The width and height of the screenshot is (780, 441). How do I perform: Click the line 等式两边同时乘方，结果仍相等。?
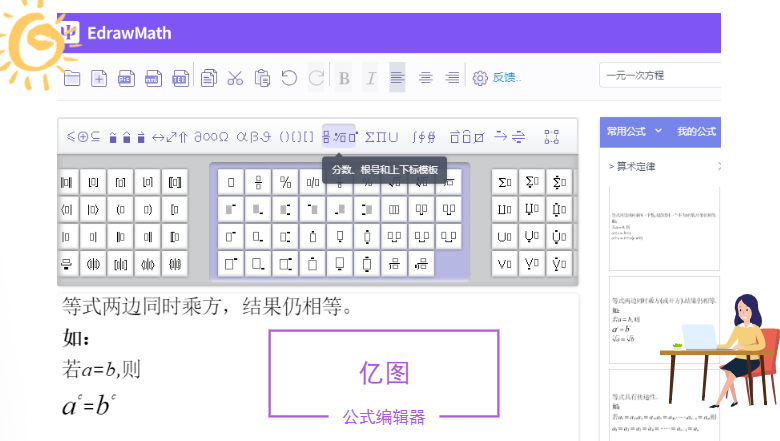coord(207,306)
